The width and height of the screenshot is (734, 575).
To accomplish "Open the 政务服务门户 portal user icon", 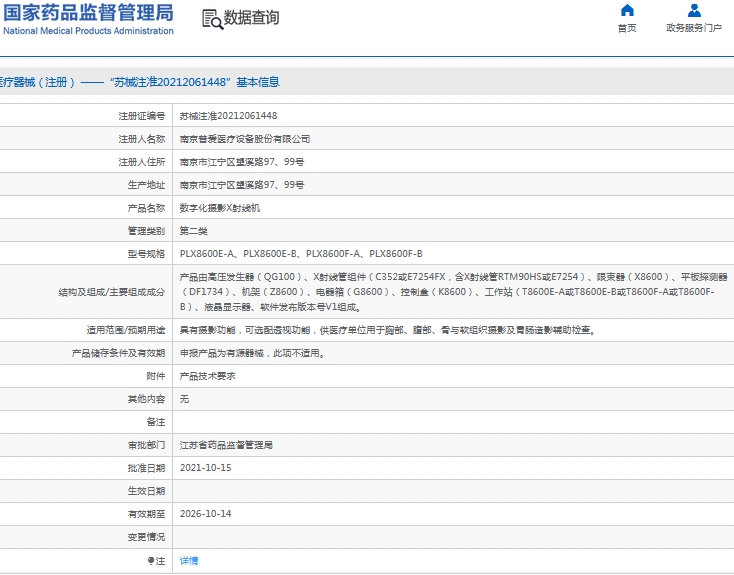I will tap(694, 10).
